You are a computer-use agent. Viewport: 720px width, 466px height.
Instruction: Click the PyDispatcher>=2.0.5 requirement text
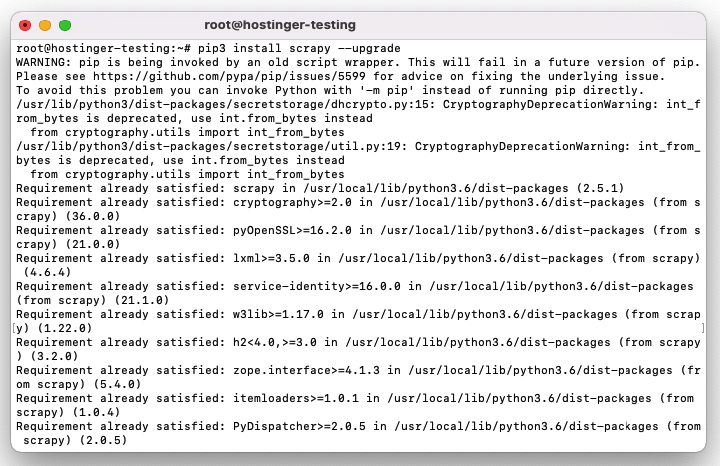coord(299,426)
